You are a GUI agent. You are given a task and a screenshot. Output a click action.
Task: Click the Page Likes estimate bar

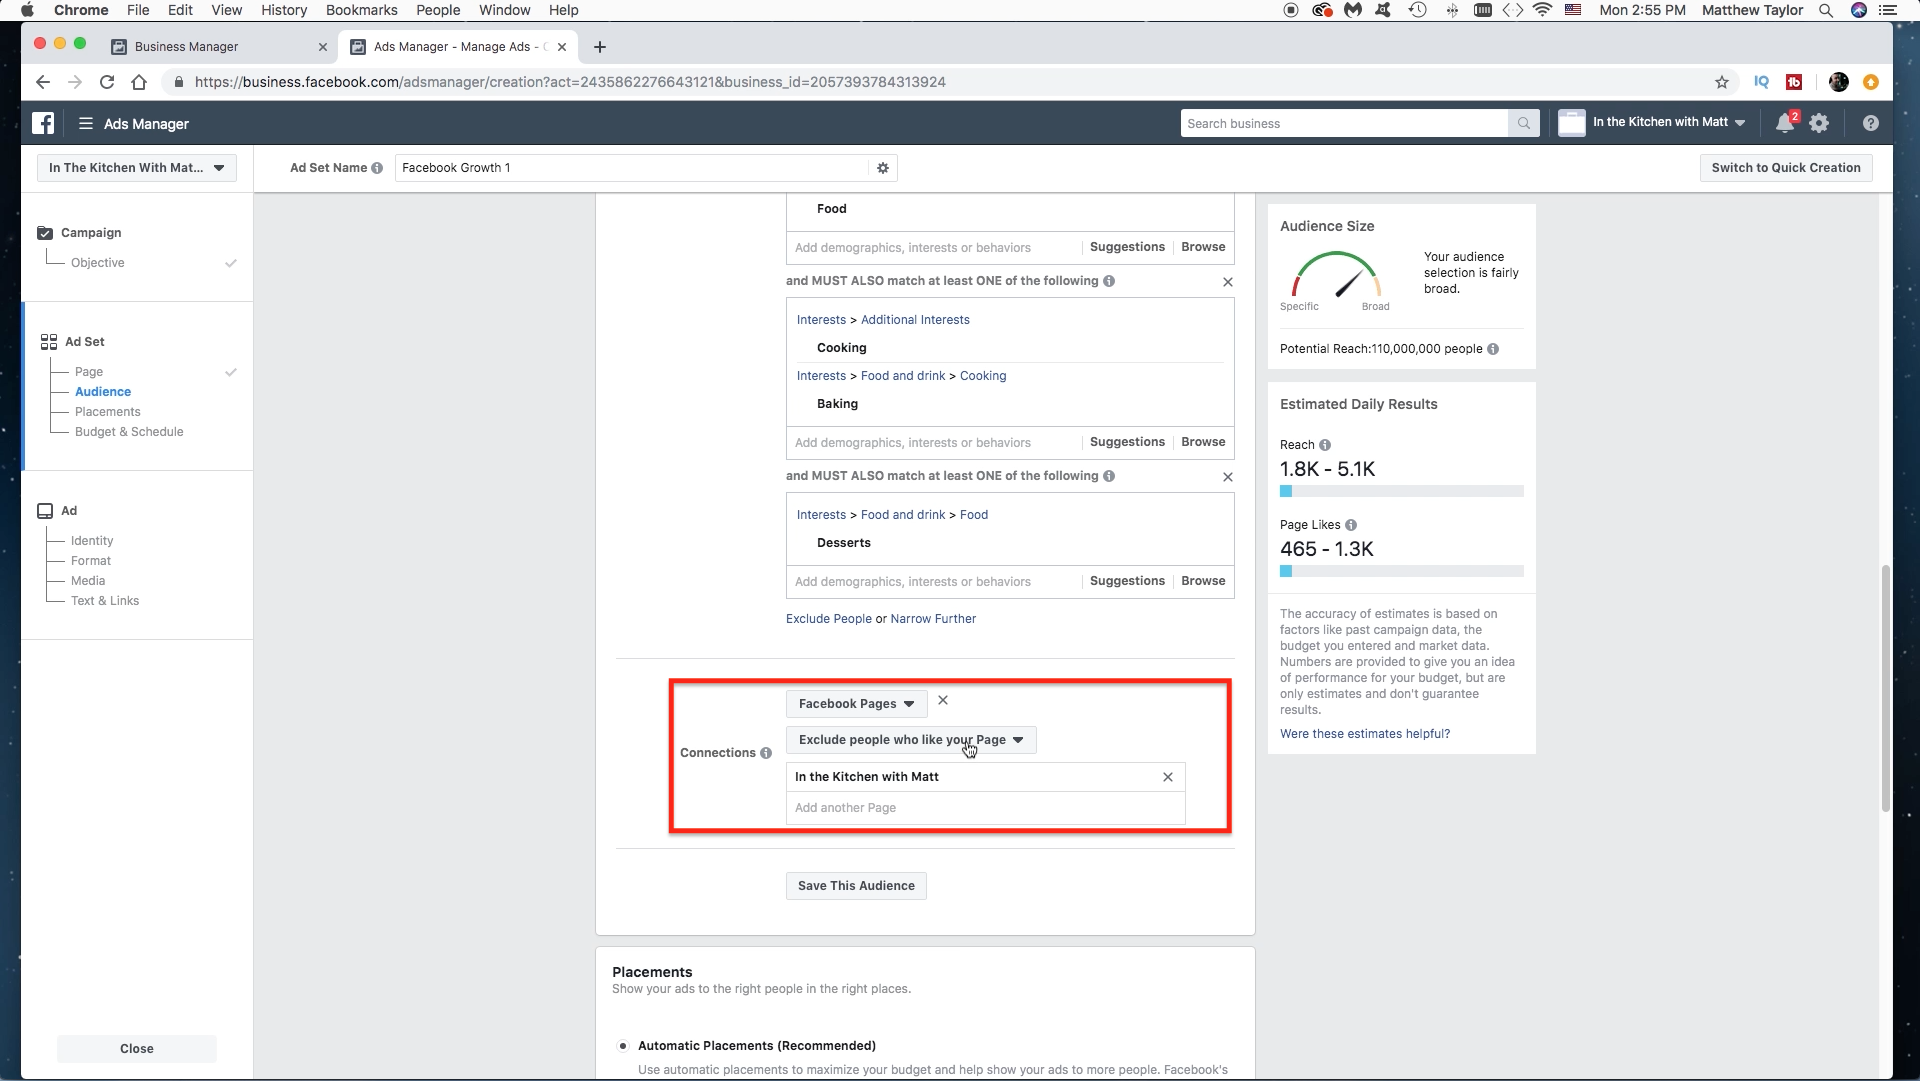coord(1402,571)
